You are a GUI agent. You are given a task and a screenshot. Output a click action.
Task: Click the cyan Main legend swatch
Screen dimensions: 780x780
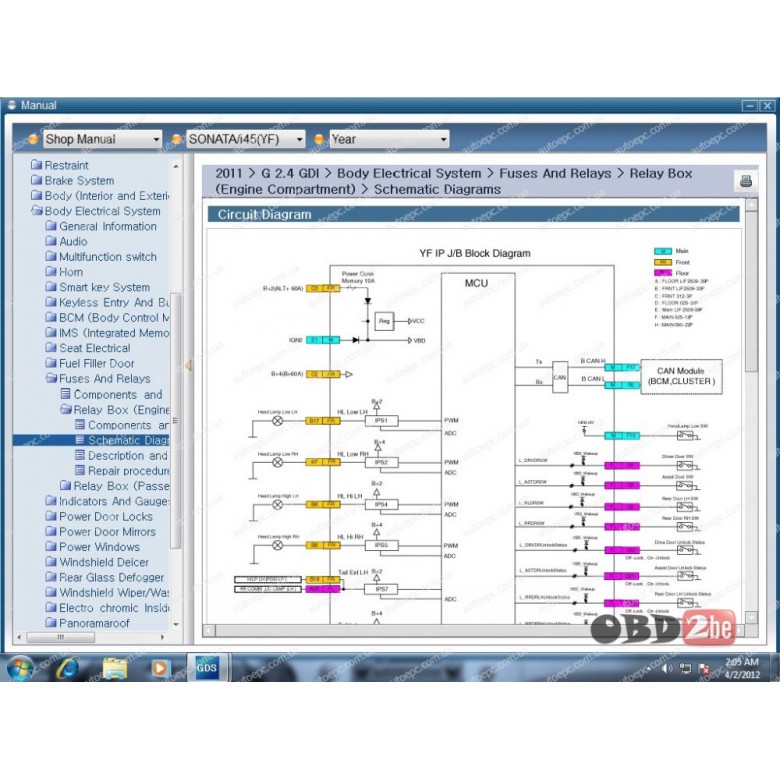[663, 251]
